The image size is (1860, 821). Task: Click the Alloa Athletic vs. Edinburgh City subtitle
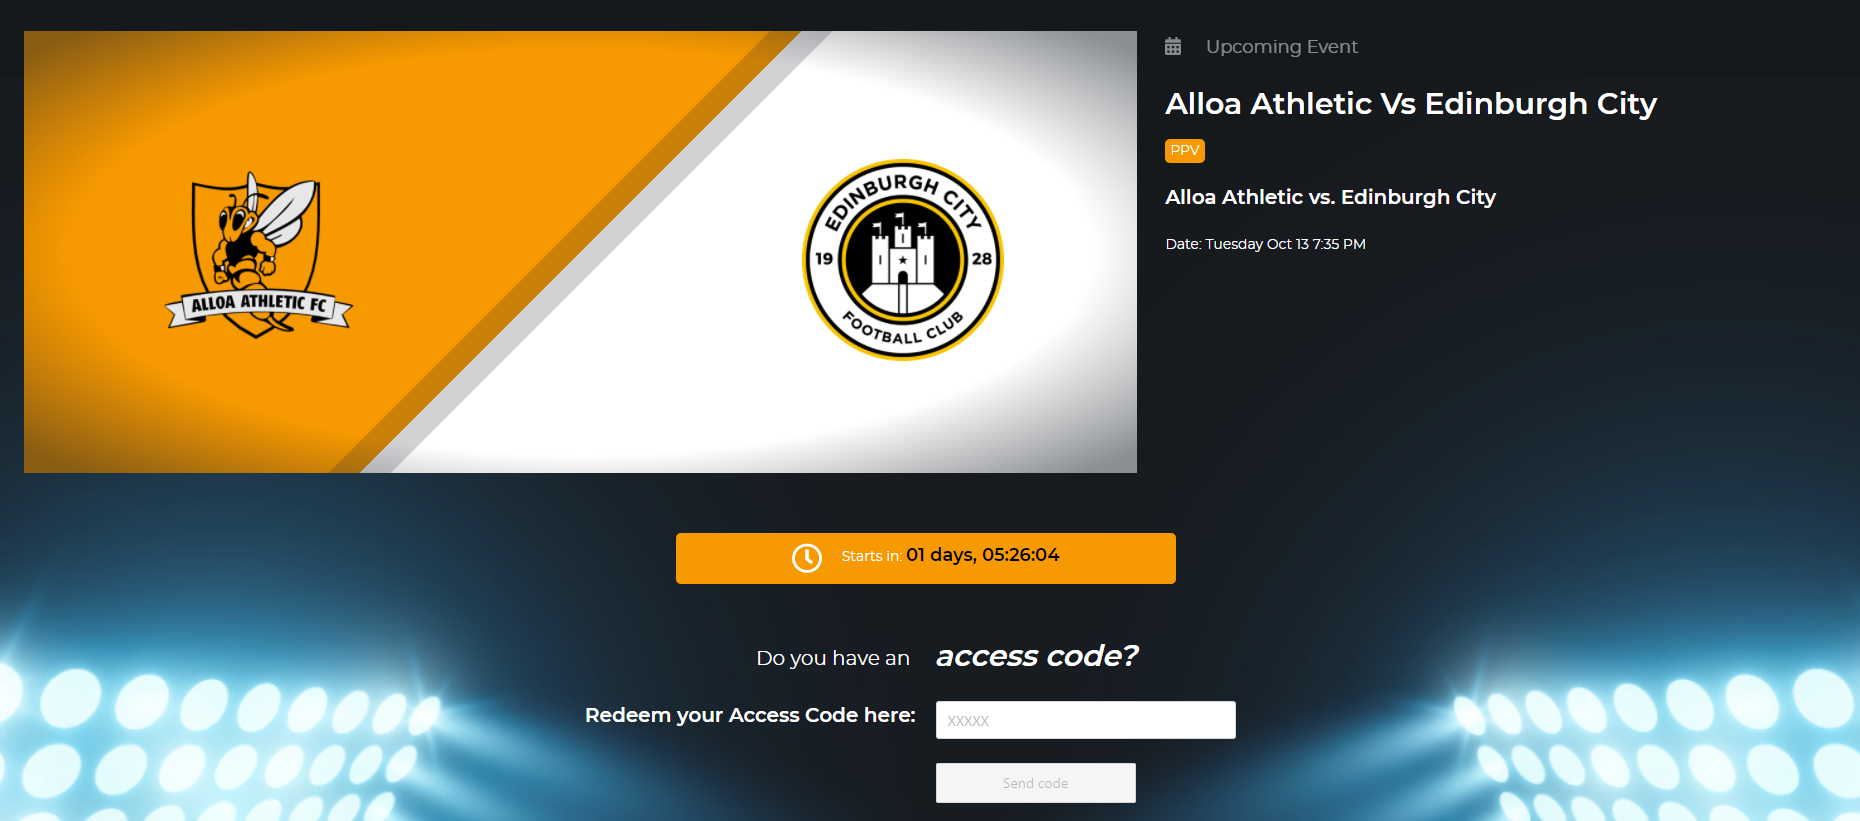pos(1330,197)
